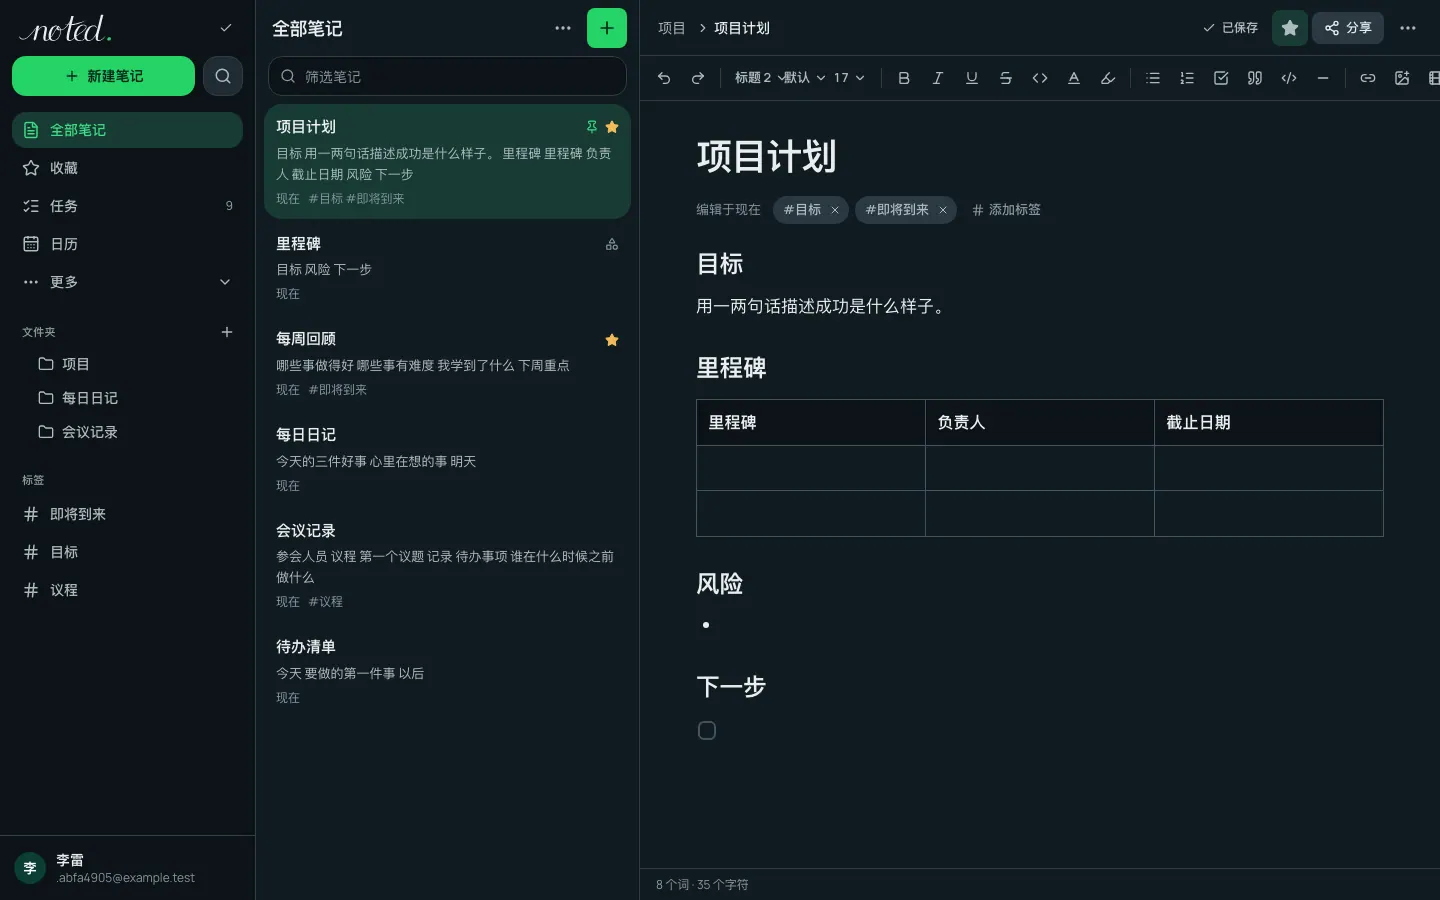
Task: Click the green plus button above the note list
Action: pyautogui.click(x=607, y=28)
